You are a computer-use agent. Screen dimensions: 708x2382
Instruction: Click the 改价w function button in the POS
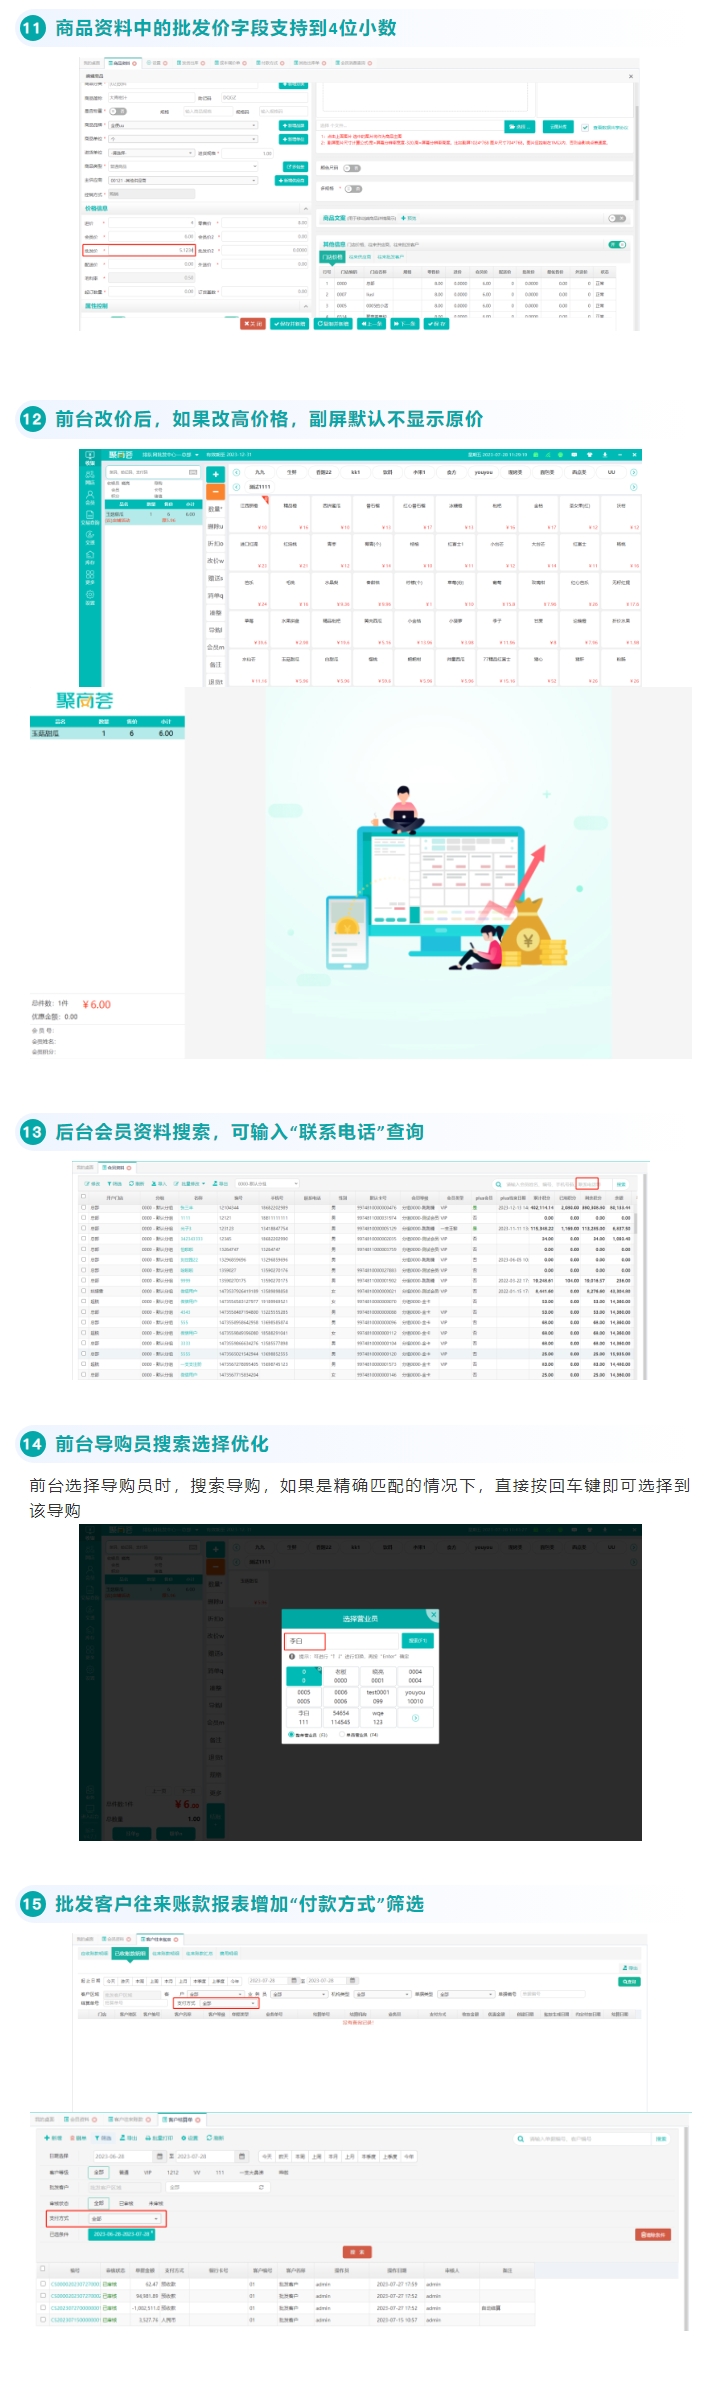(215, 561)
